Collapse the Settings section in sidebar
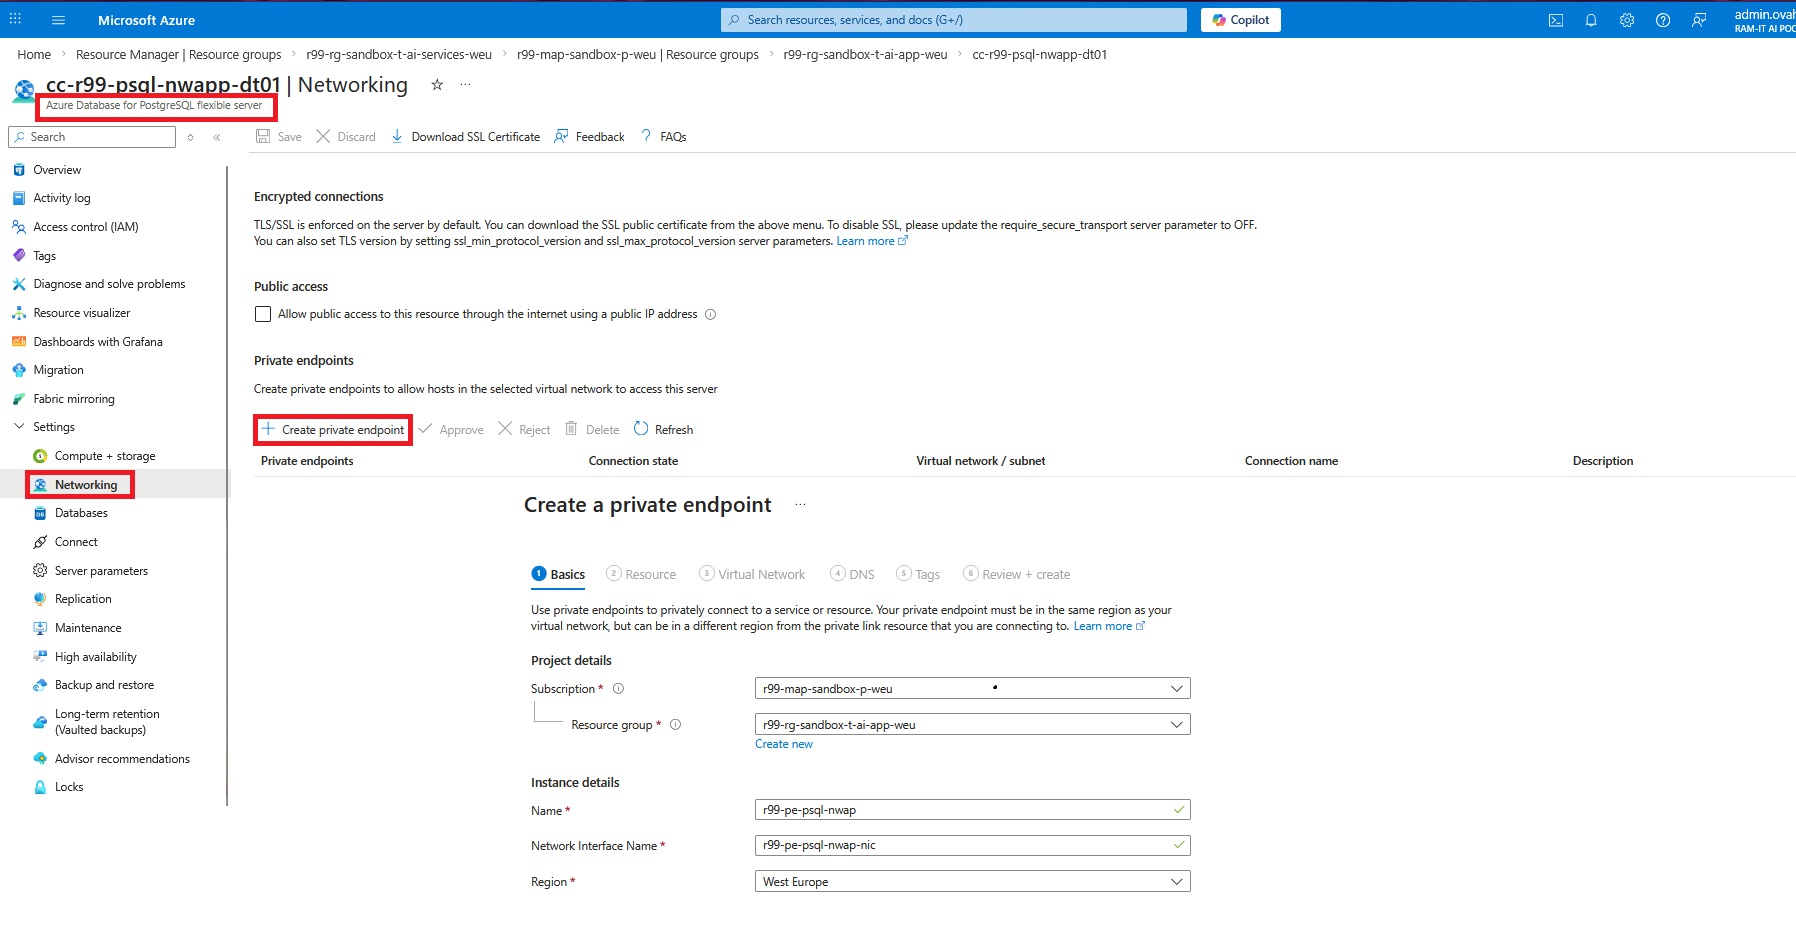This screenshot has width=1796, height=947. pos(20,426)
